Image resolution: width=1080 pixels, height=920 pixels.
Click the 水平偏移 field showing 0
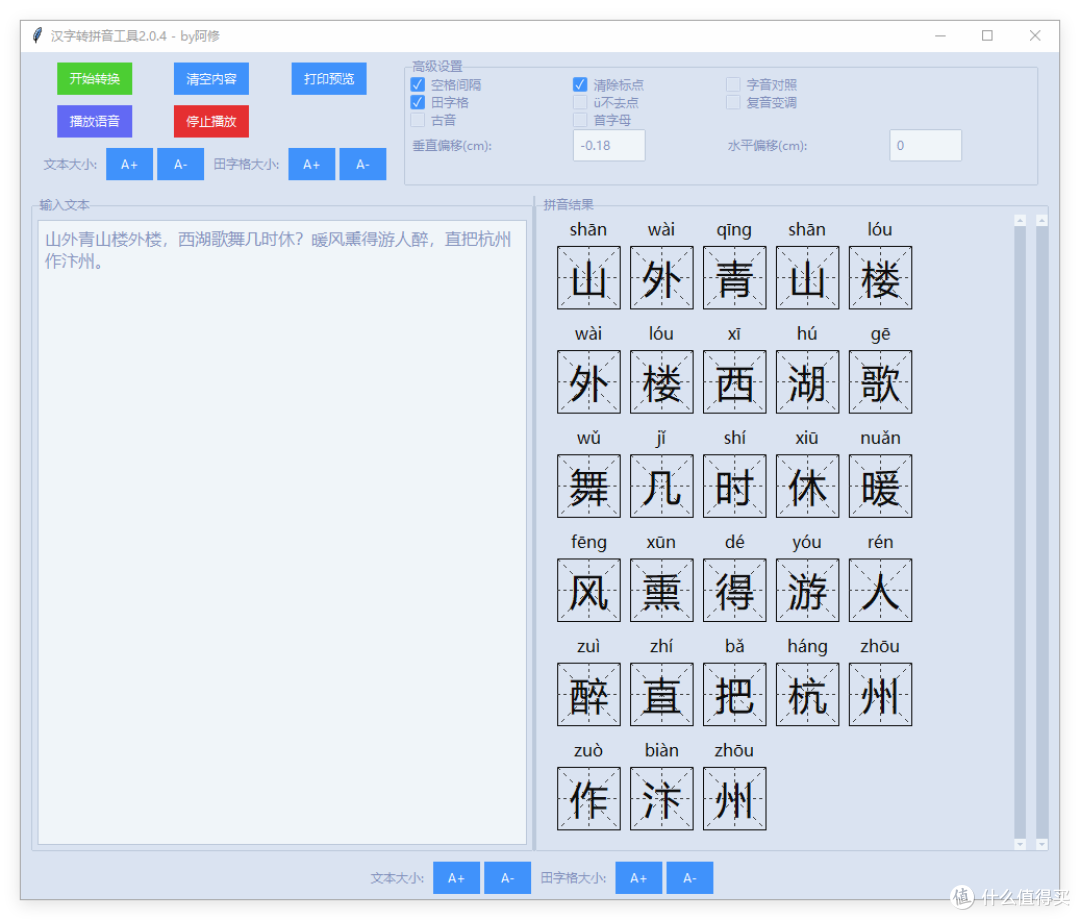[x=925, y=145]
